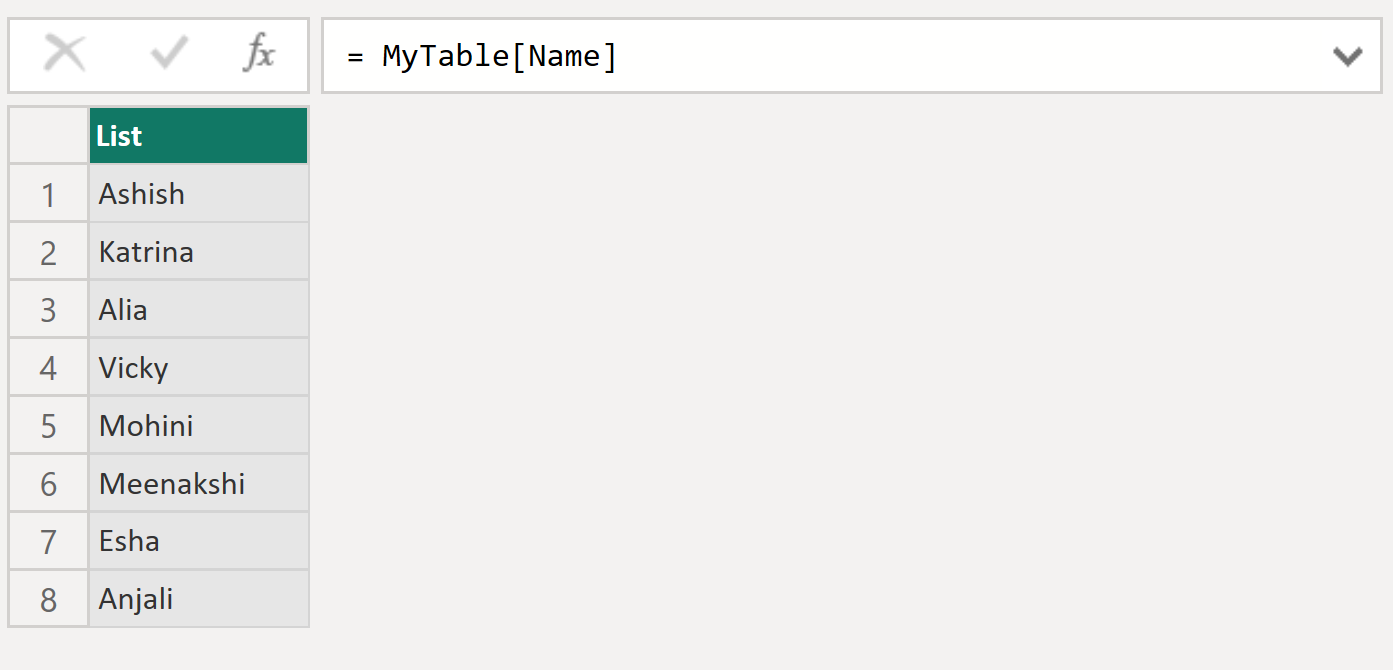Select the Vicky list cell

coord(198,368)
